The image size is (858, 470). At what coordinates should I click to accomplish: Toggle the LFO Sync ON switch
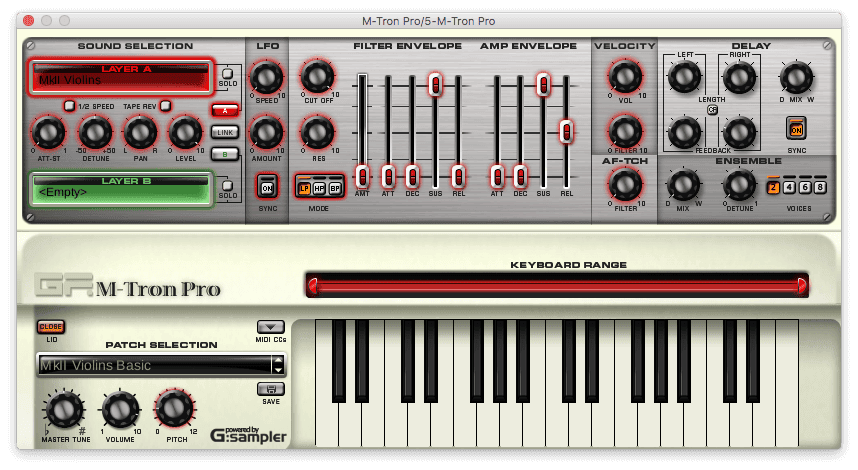[x=266, y=187]
